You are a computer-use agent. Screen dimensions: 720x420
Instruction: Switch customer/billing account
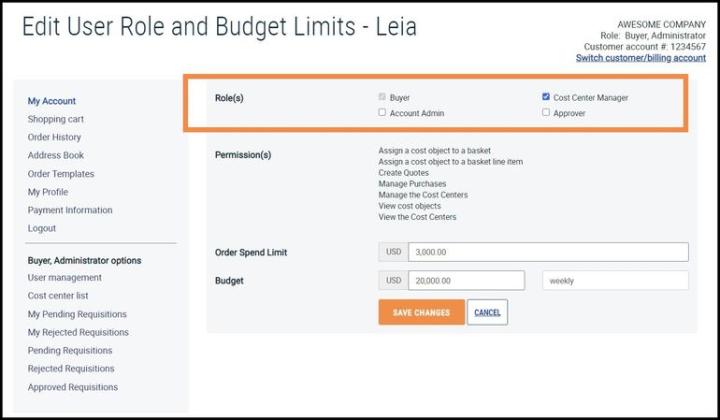[x=641, y=58]
